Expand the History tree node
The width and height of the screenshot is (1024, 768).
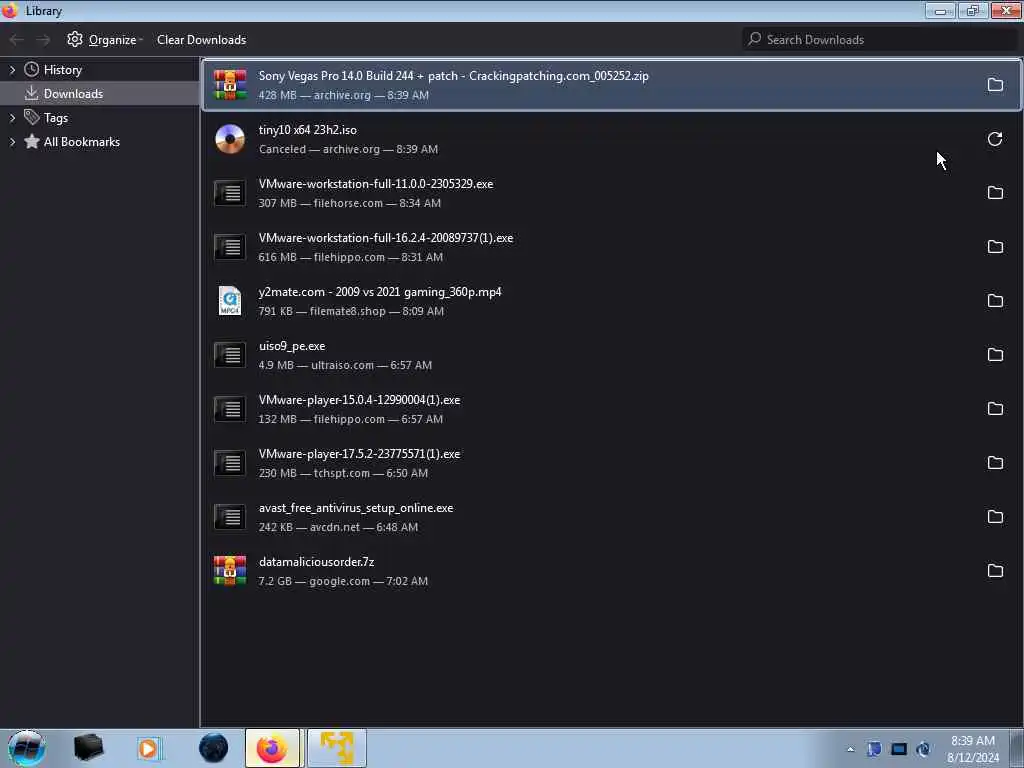[12, 70]
